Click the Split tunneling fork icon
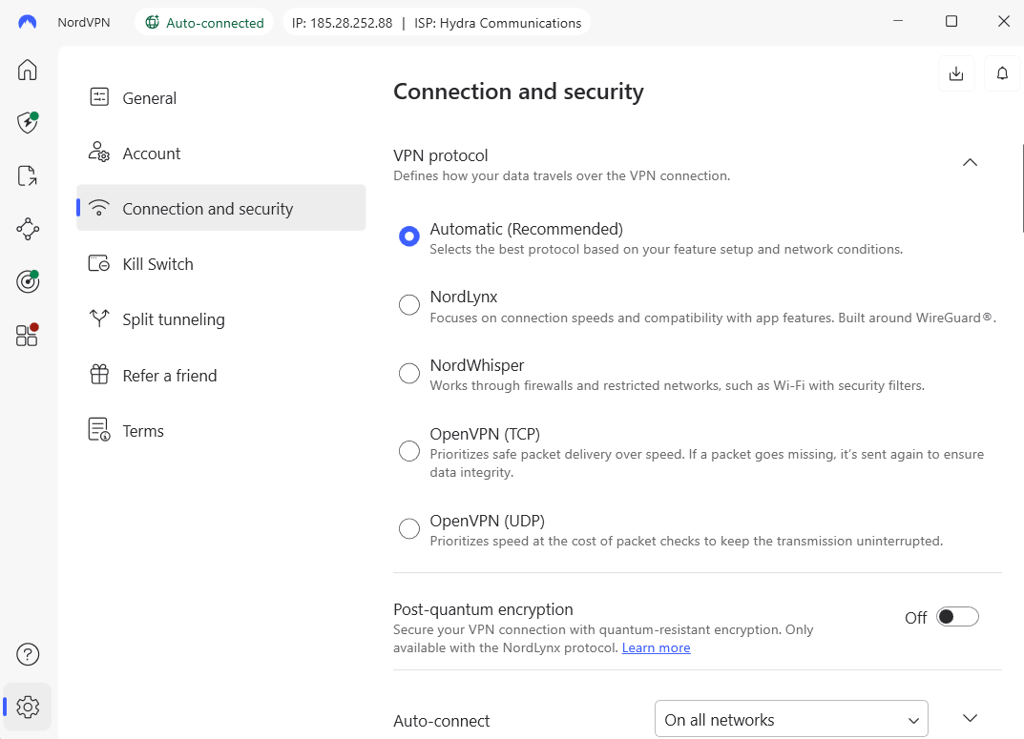The height and width of the screenshot is (739, 1024). pyautogui.click(x=99, y=319)
